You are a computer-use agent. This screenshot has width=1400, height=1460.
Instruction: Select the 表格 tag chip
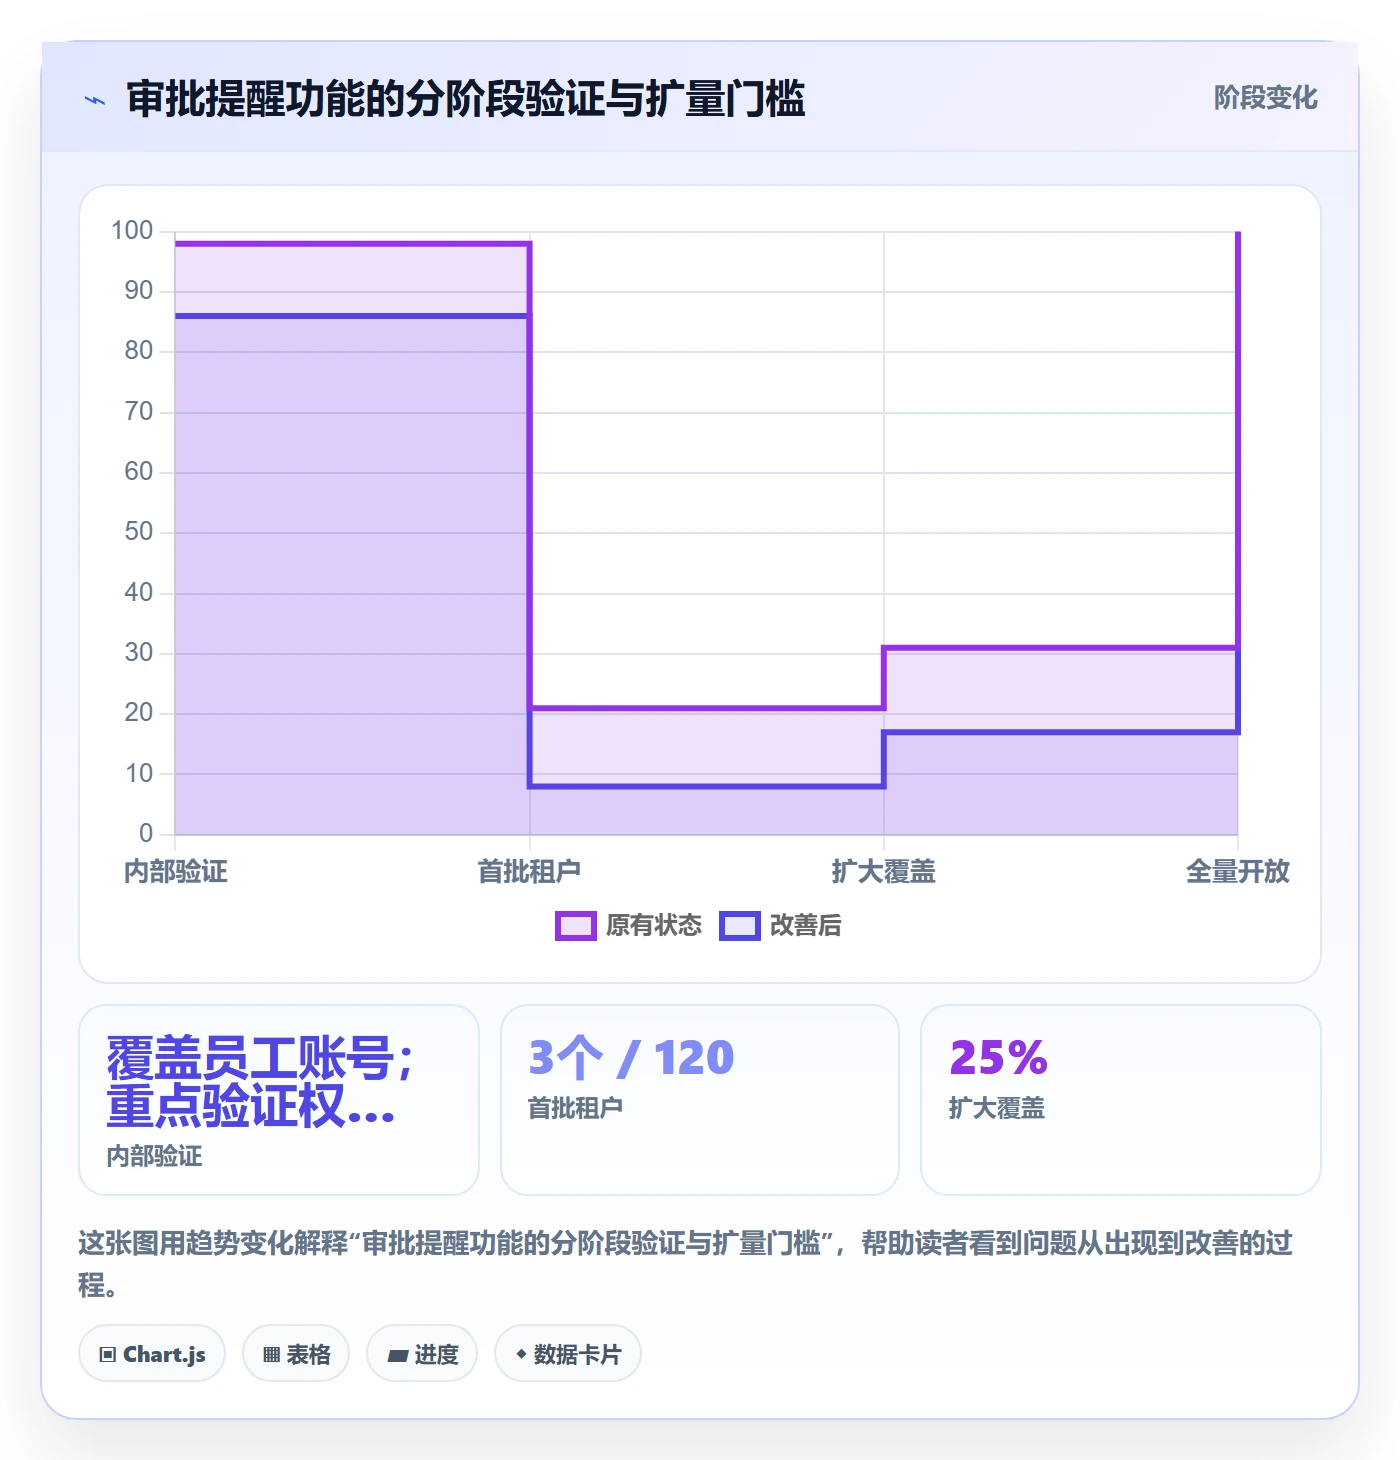(x=296, y=1354)
